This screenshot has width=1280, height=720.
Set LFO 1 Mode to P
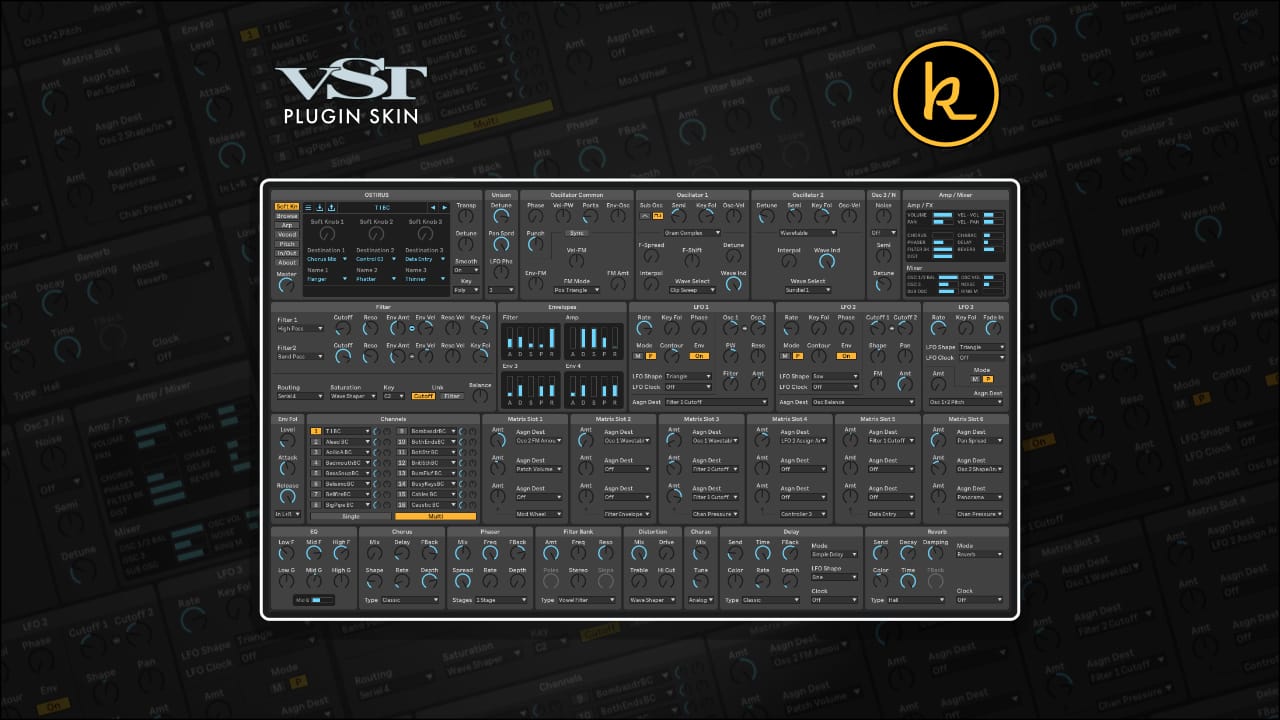(x=651, y=356)
